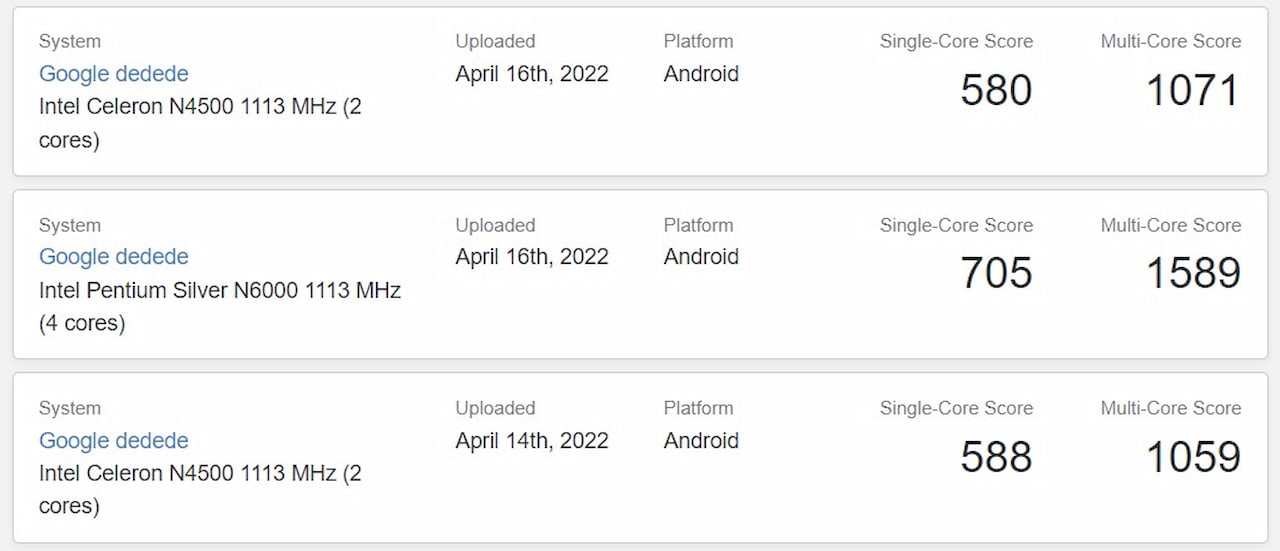This screenshot has width=1280, height=551.
Task: Open Google dedede link uploaded April 14th
Action: pos(114,441)
